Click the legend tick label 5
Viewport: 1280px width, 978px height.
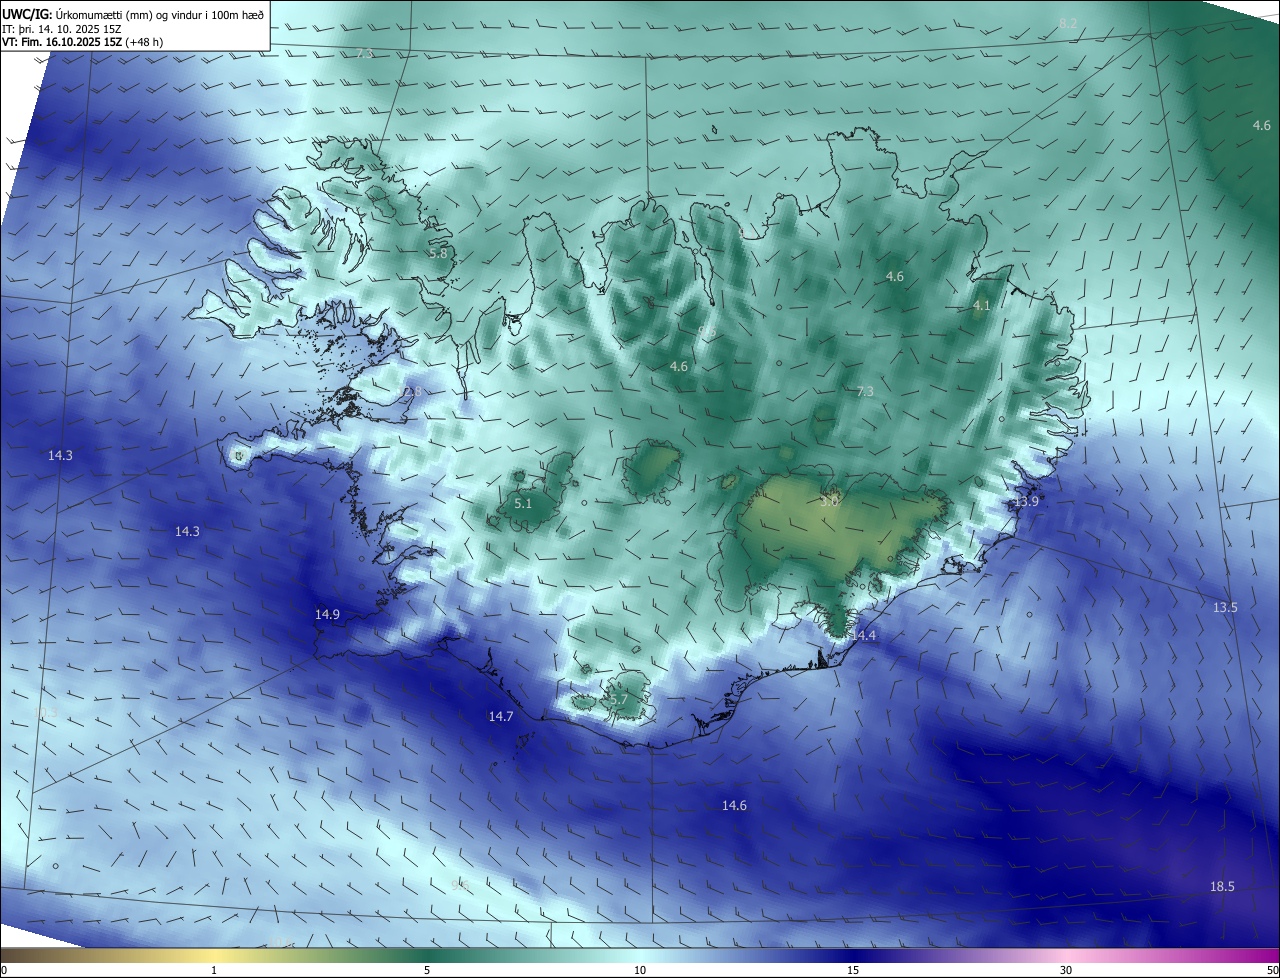pyautogui.click(x=427, y=970)
